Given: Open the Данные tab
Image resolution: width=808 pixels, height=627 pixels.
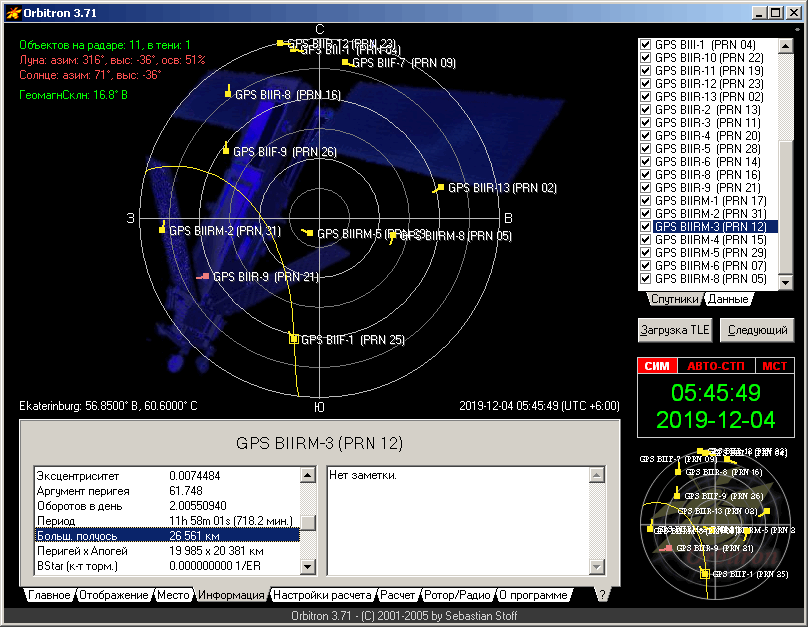Looking at the screenshot, I should [x=728, y=299].
